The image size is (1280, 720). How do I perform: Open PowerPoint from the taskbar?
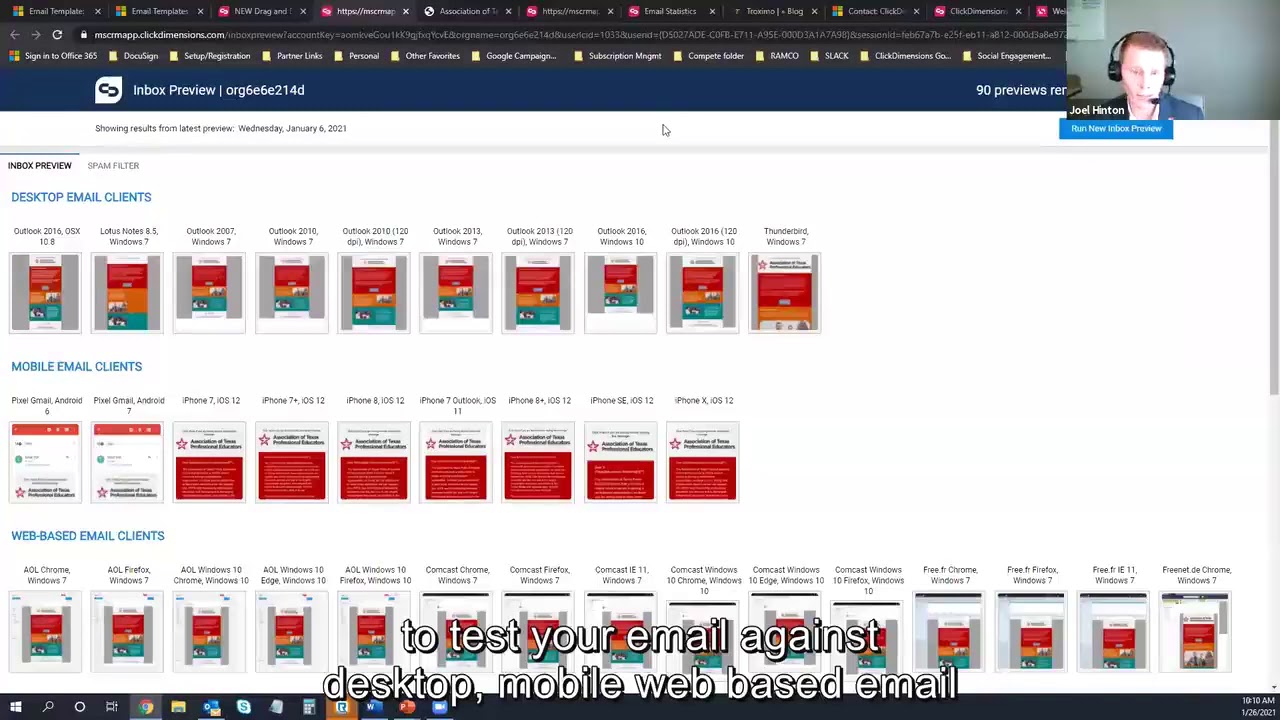tap(407, 707)
